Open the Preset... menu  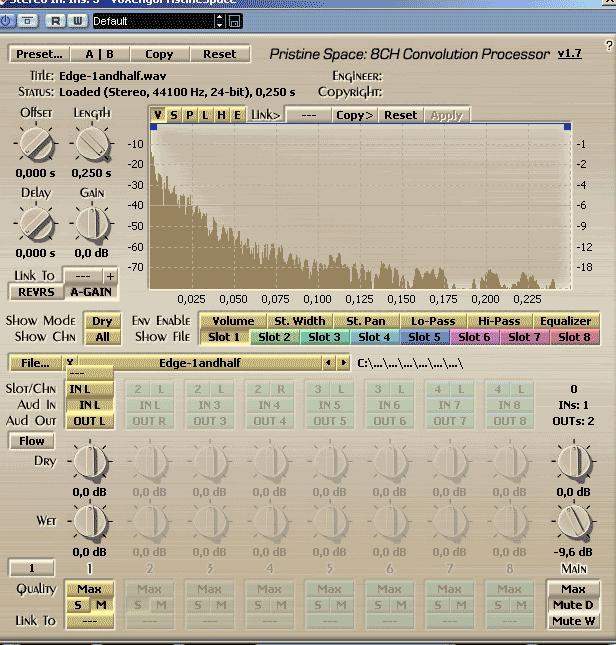pos(39,54)
